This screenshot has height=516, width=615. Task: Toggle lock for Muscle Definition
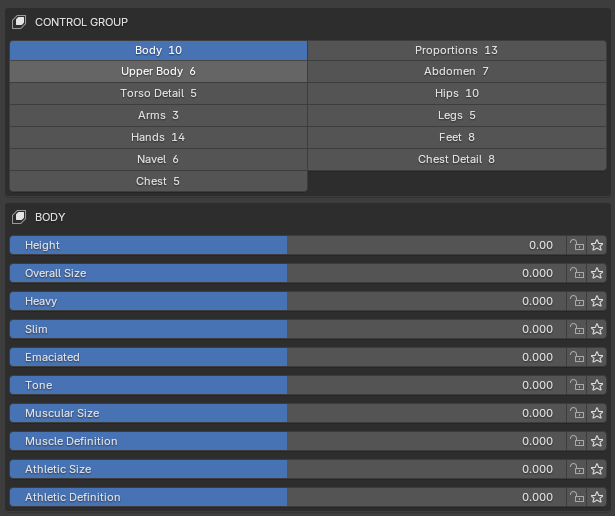pos(577,441)
